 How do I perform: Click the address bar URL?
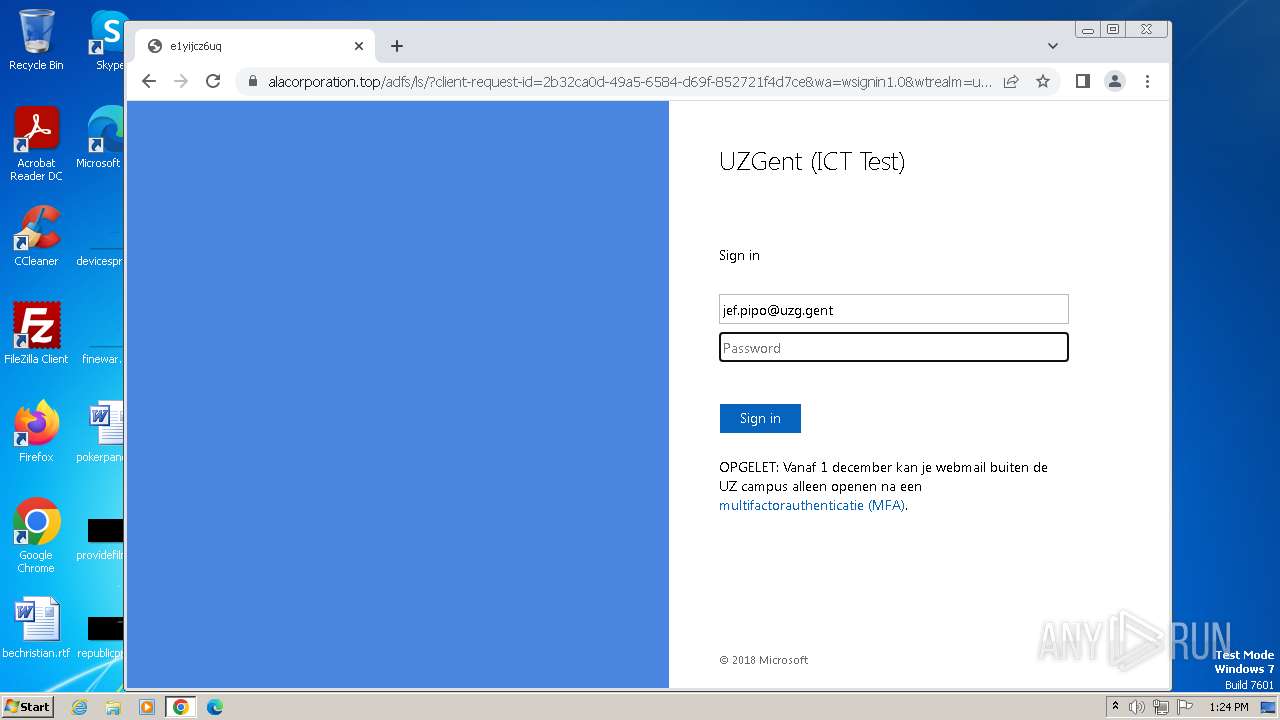630,81
